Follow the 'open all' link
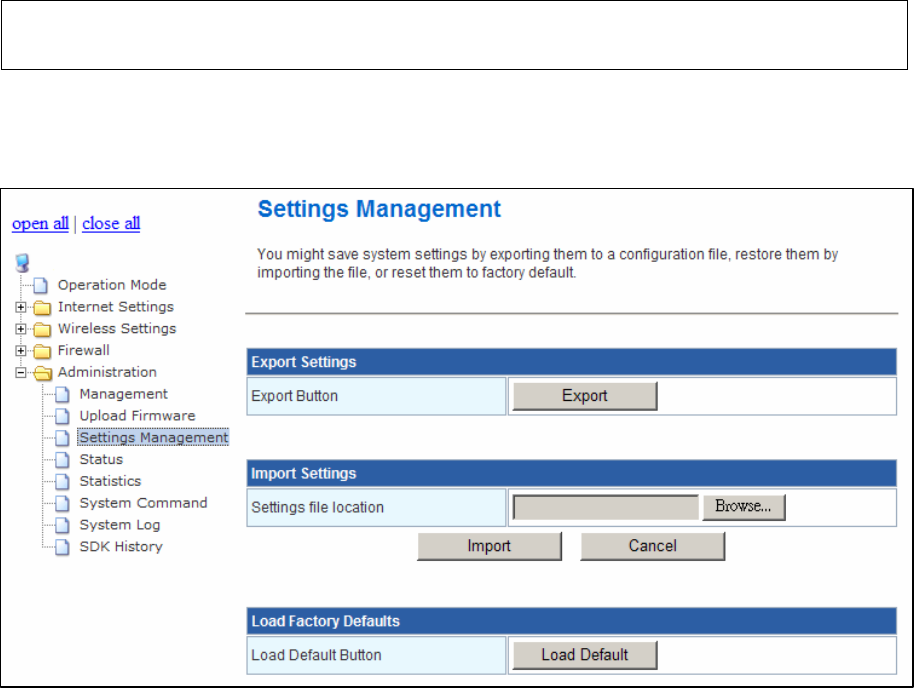The width and height of the screenshot is (914, 688). coord(40,223)
